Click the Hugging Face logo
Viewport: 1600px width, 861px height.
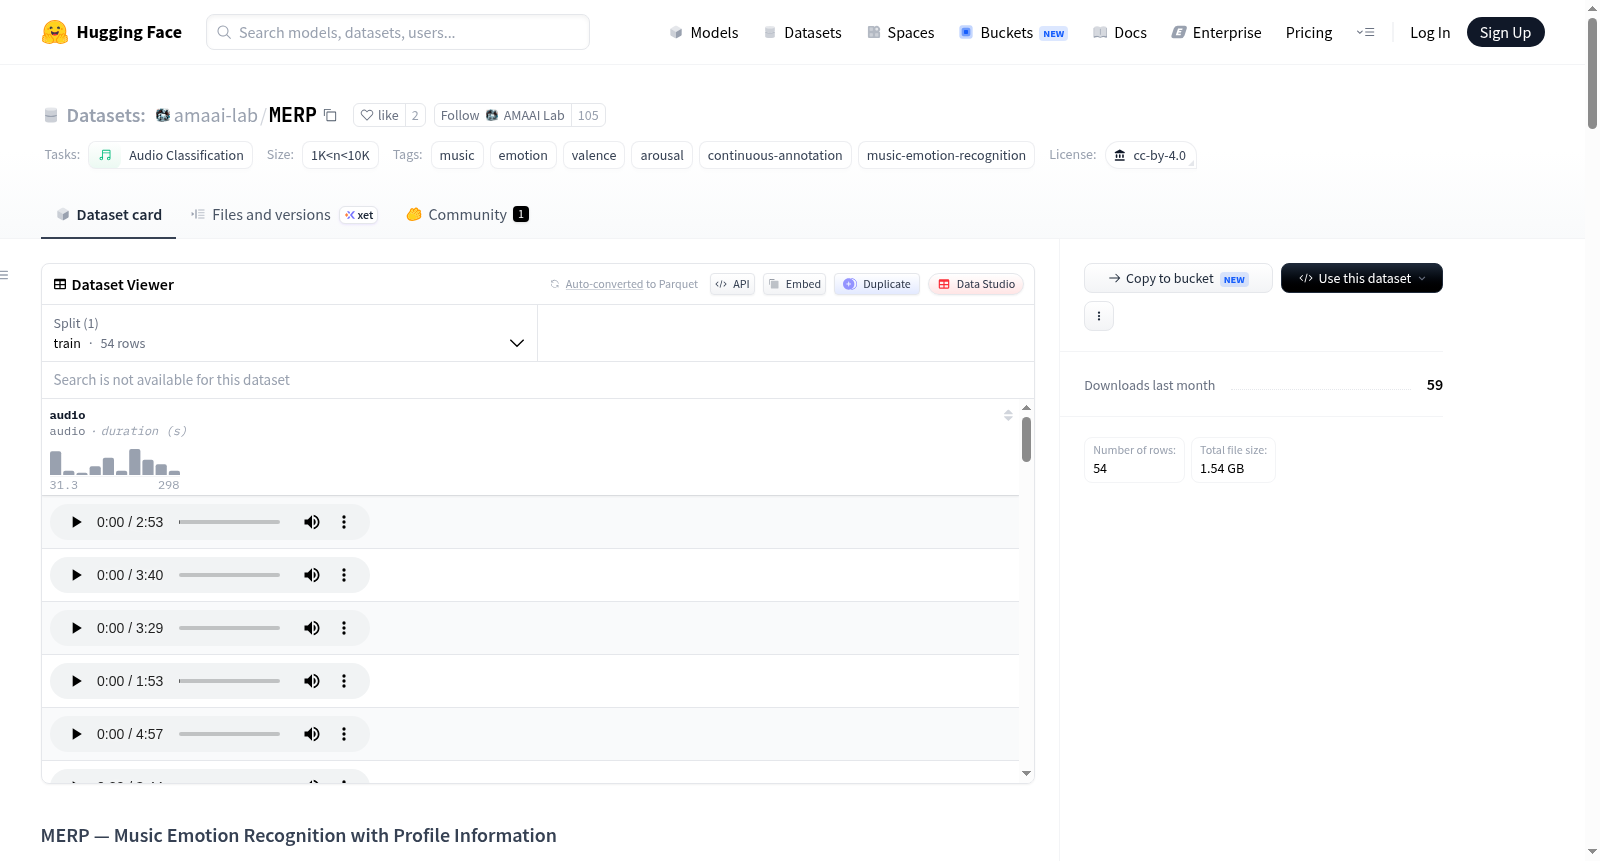click(x=111, y=32)
